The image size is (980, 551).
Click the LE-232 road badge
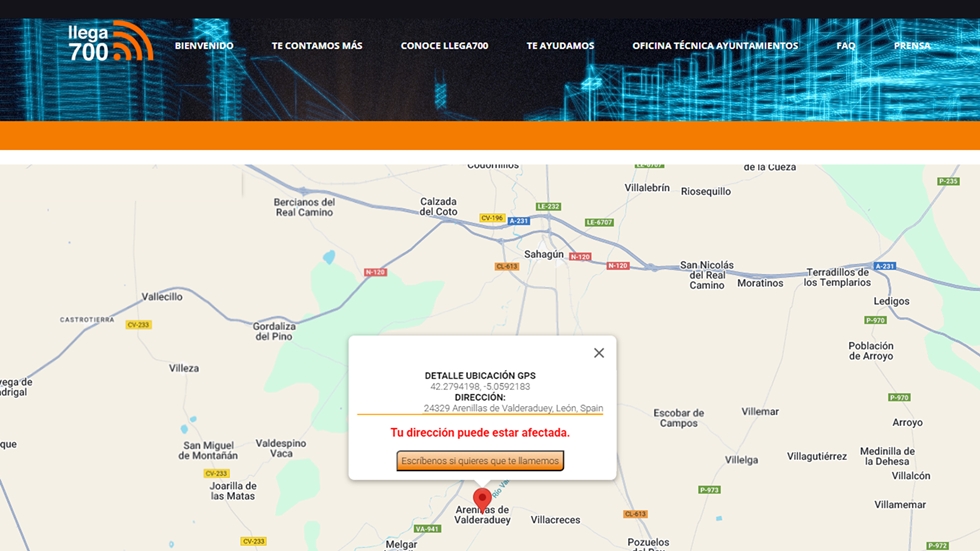pyautogui.click(x=548, y=206)
